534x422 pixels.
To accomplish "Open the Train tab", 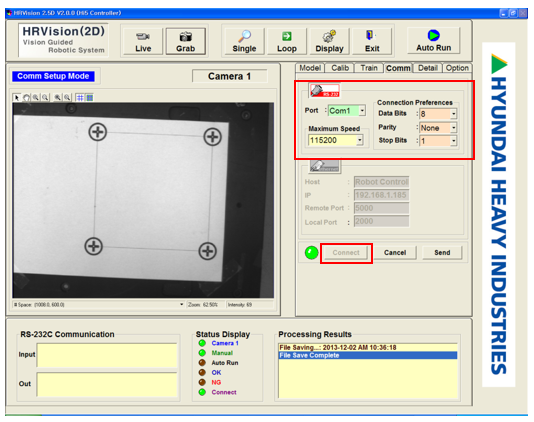I will [x=369, y=68].
